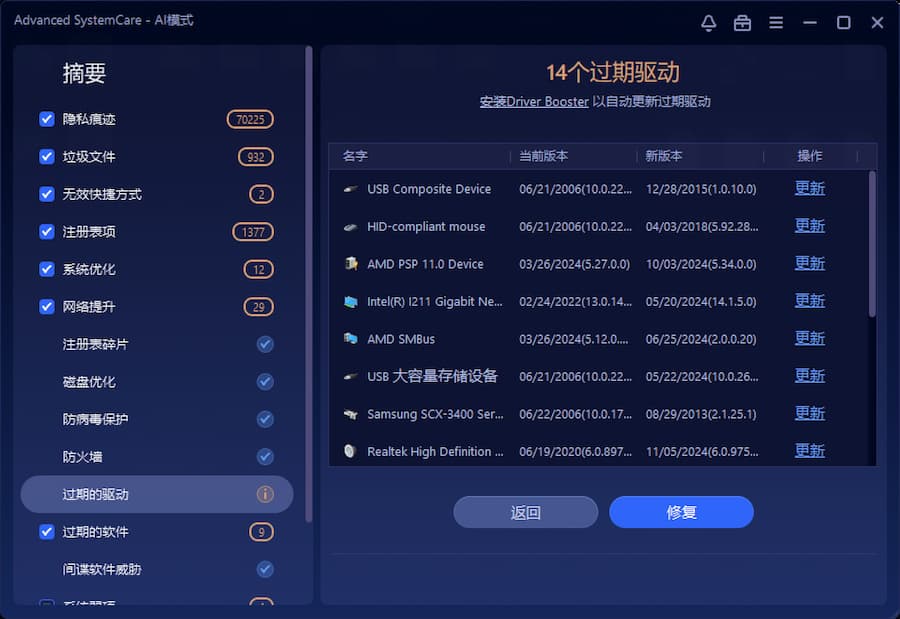Uncheck the 过期的软件 checkbox

(x=46, y=532)
